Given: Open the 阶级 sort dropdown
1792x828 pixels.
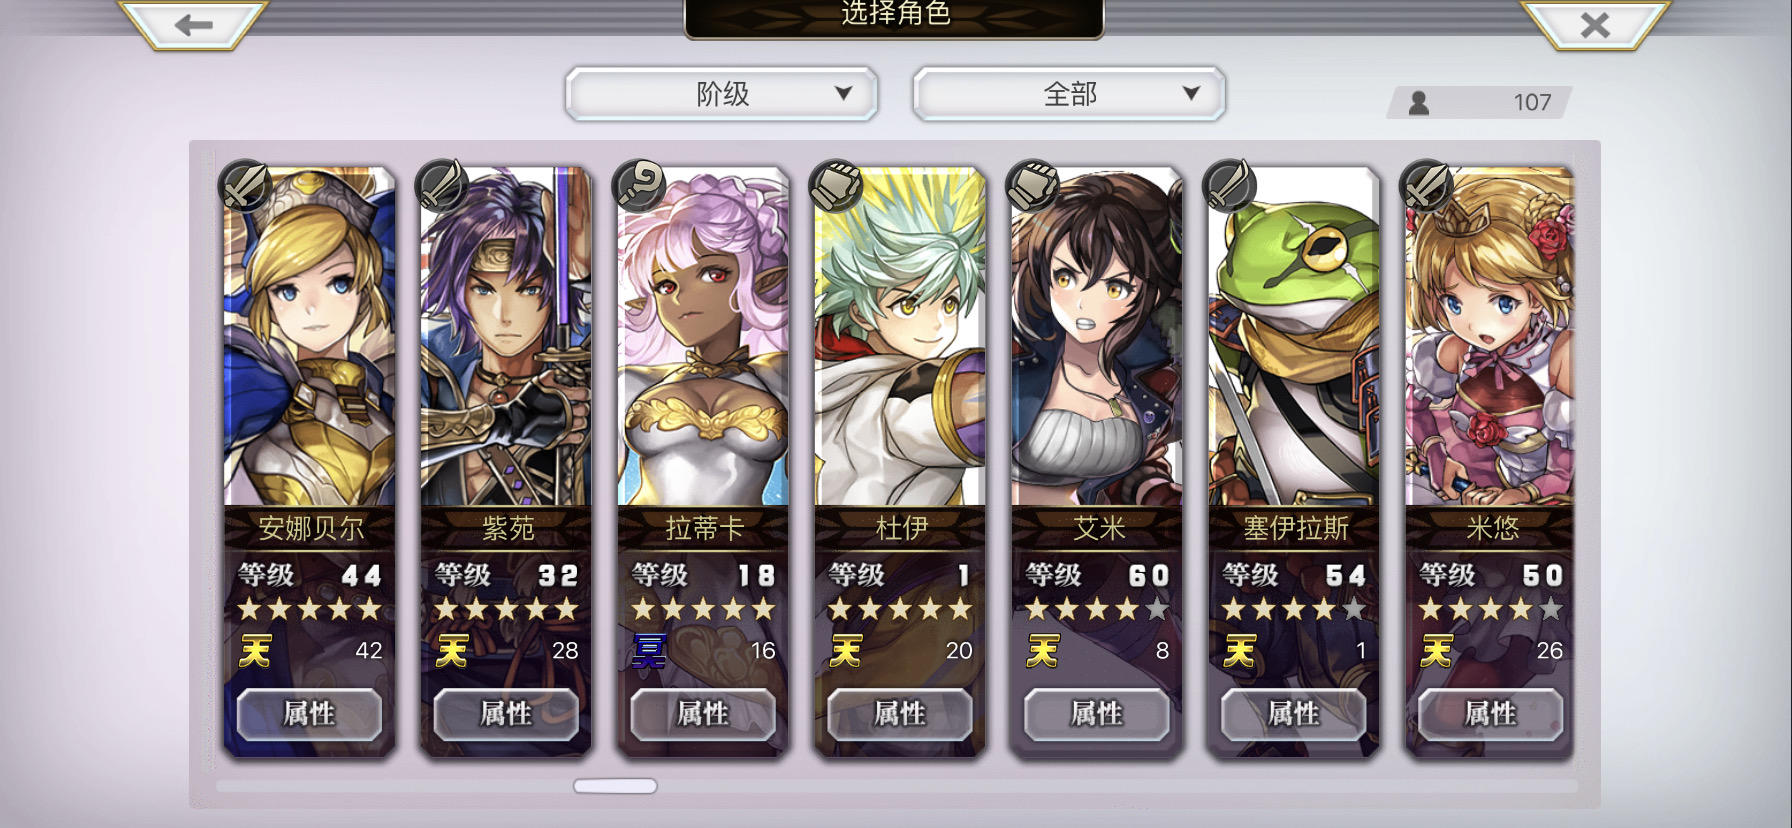Looking at the screenshot, I should 722,94.
